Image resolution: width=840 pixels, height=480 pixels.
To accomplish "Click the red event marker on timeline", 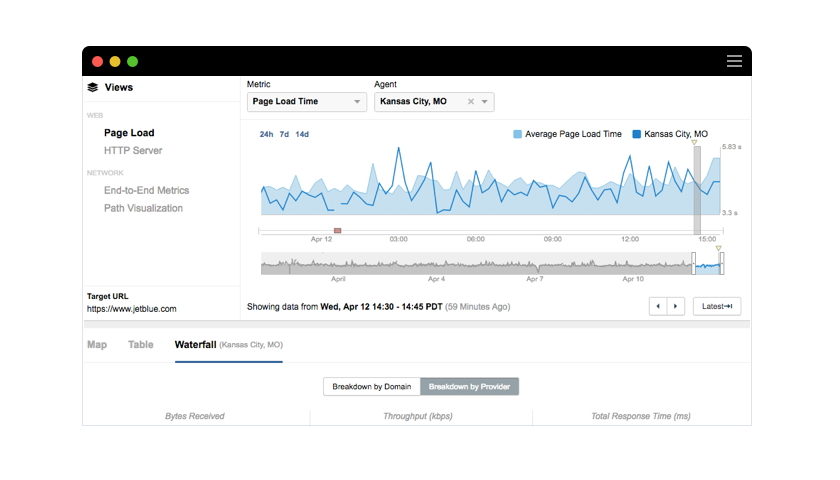I will click(337, 230).
